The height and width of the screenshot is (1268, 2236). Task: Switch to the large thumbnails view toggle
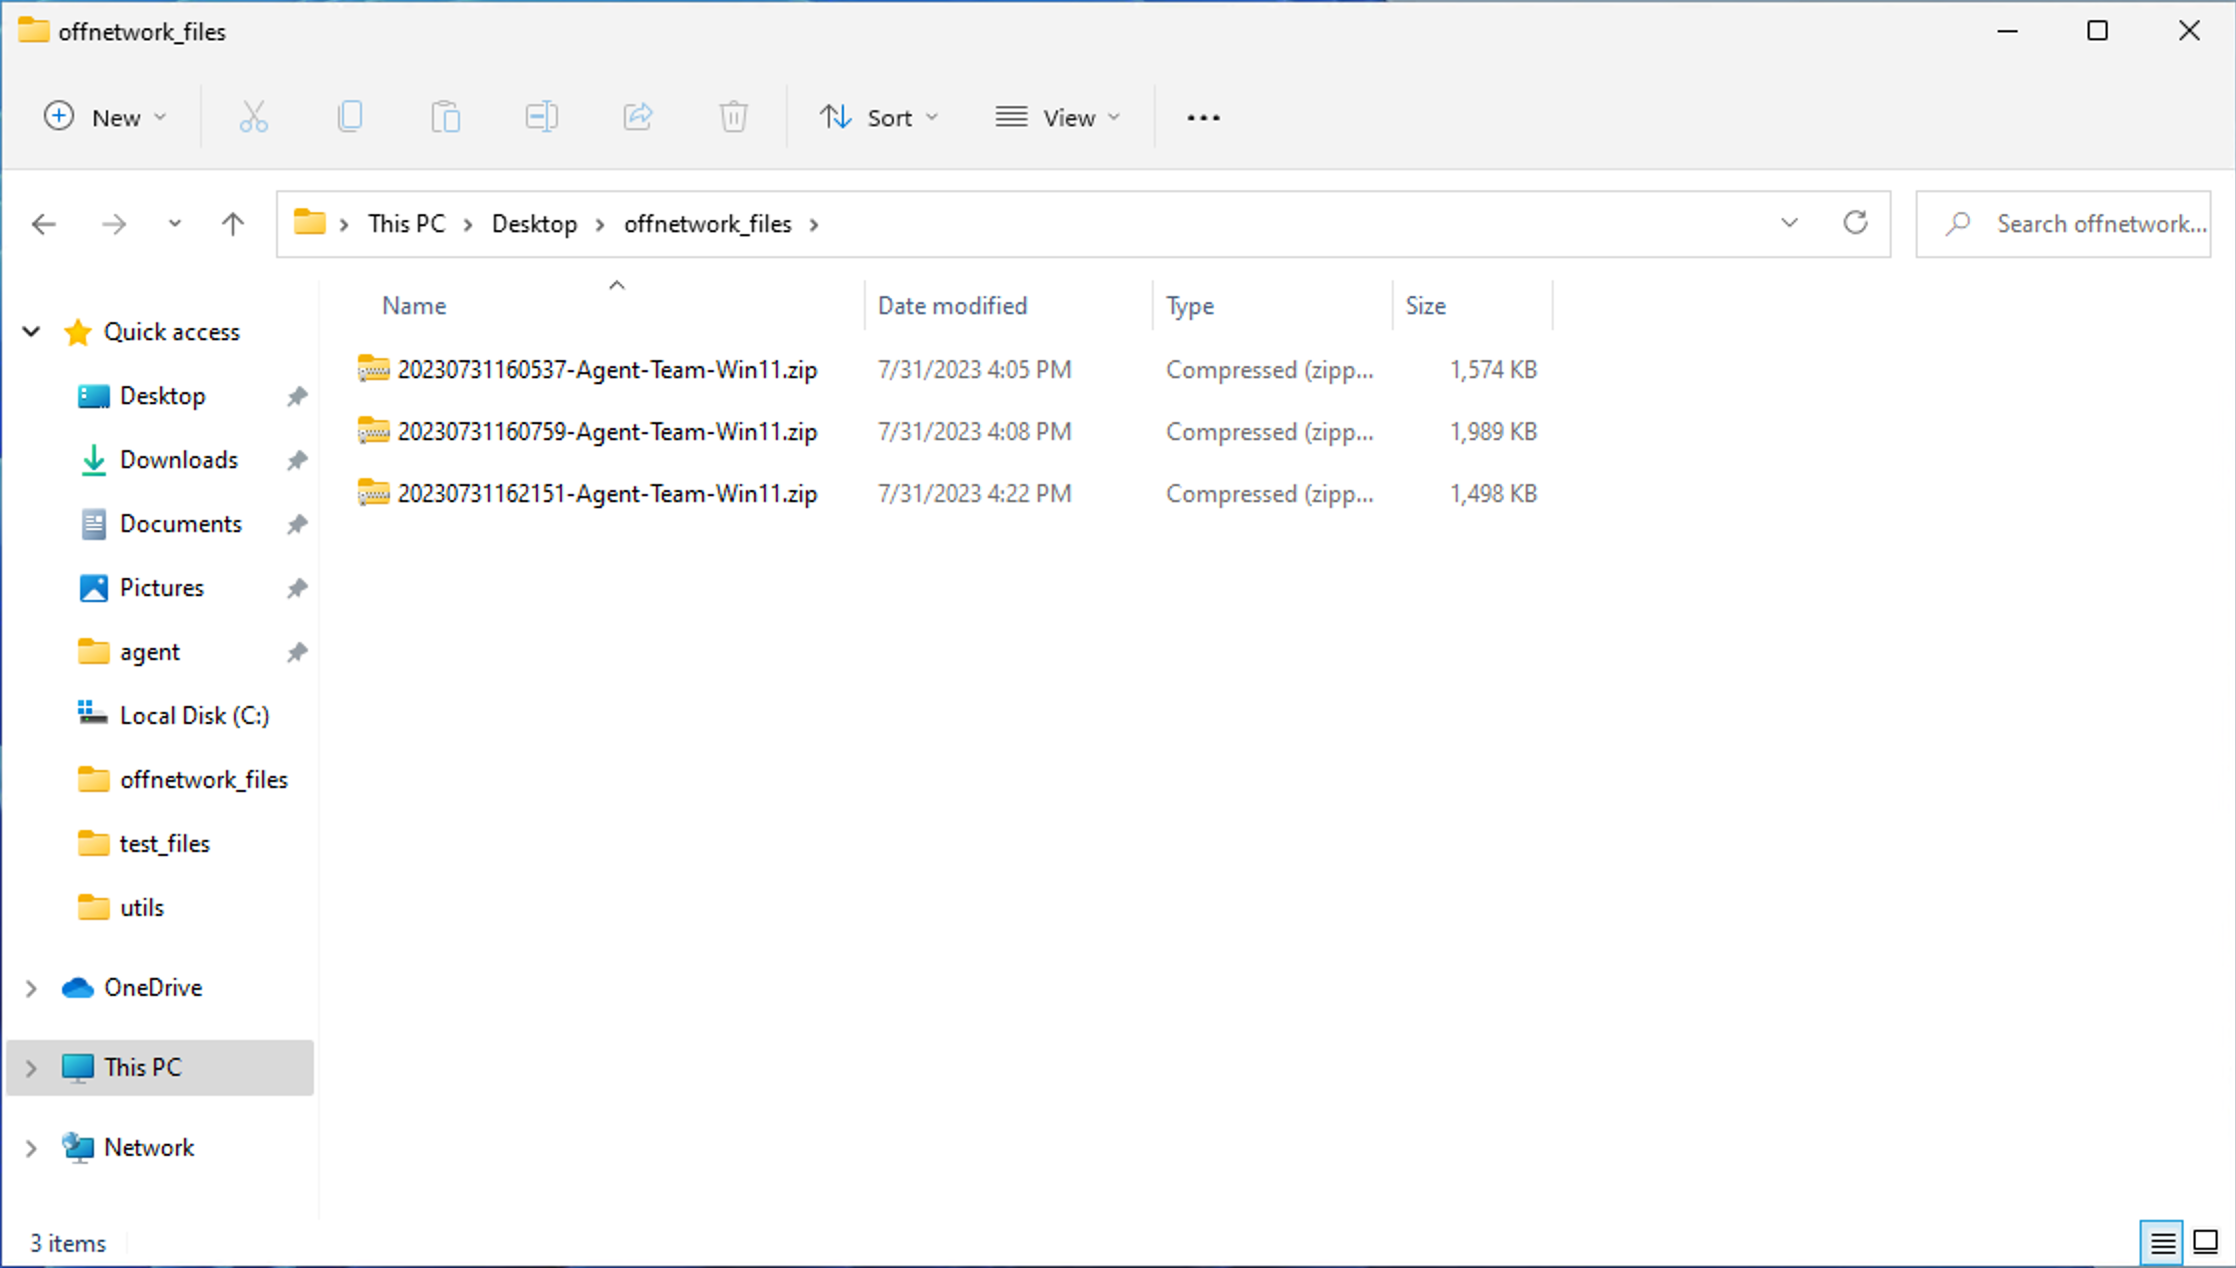coord(2205,1242)
